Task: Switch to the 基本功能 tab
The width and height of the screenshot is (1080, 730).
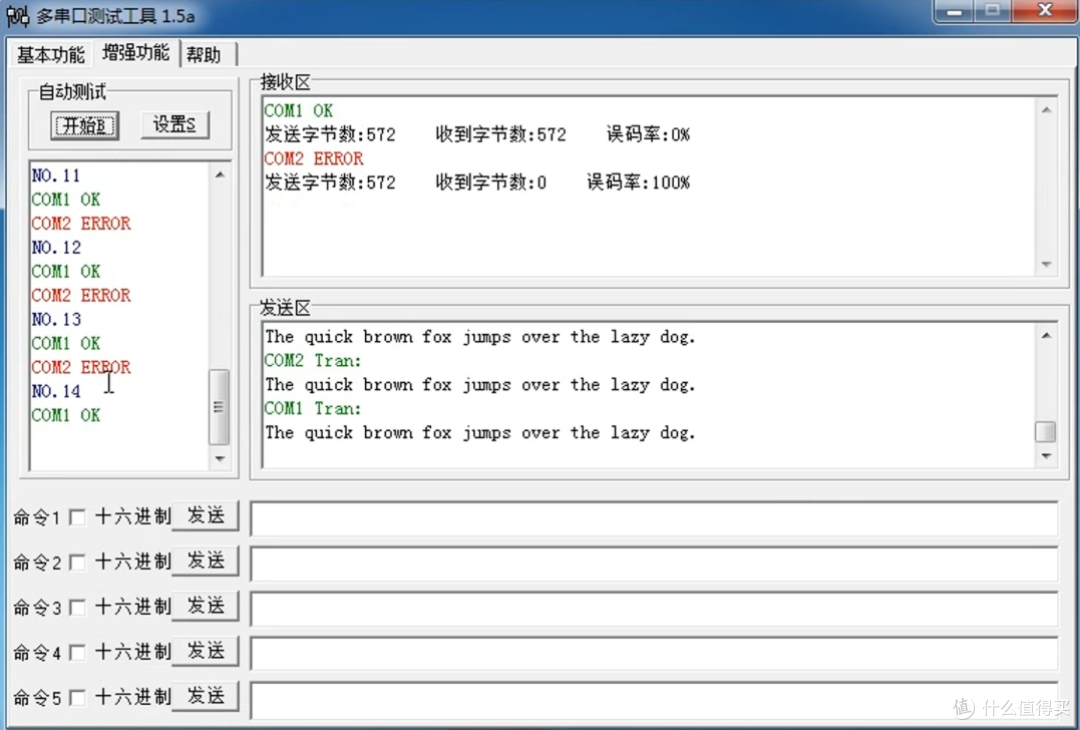Action: [x=50, y=54]
